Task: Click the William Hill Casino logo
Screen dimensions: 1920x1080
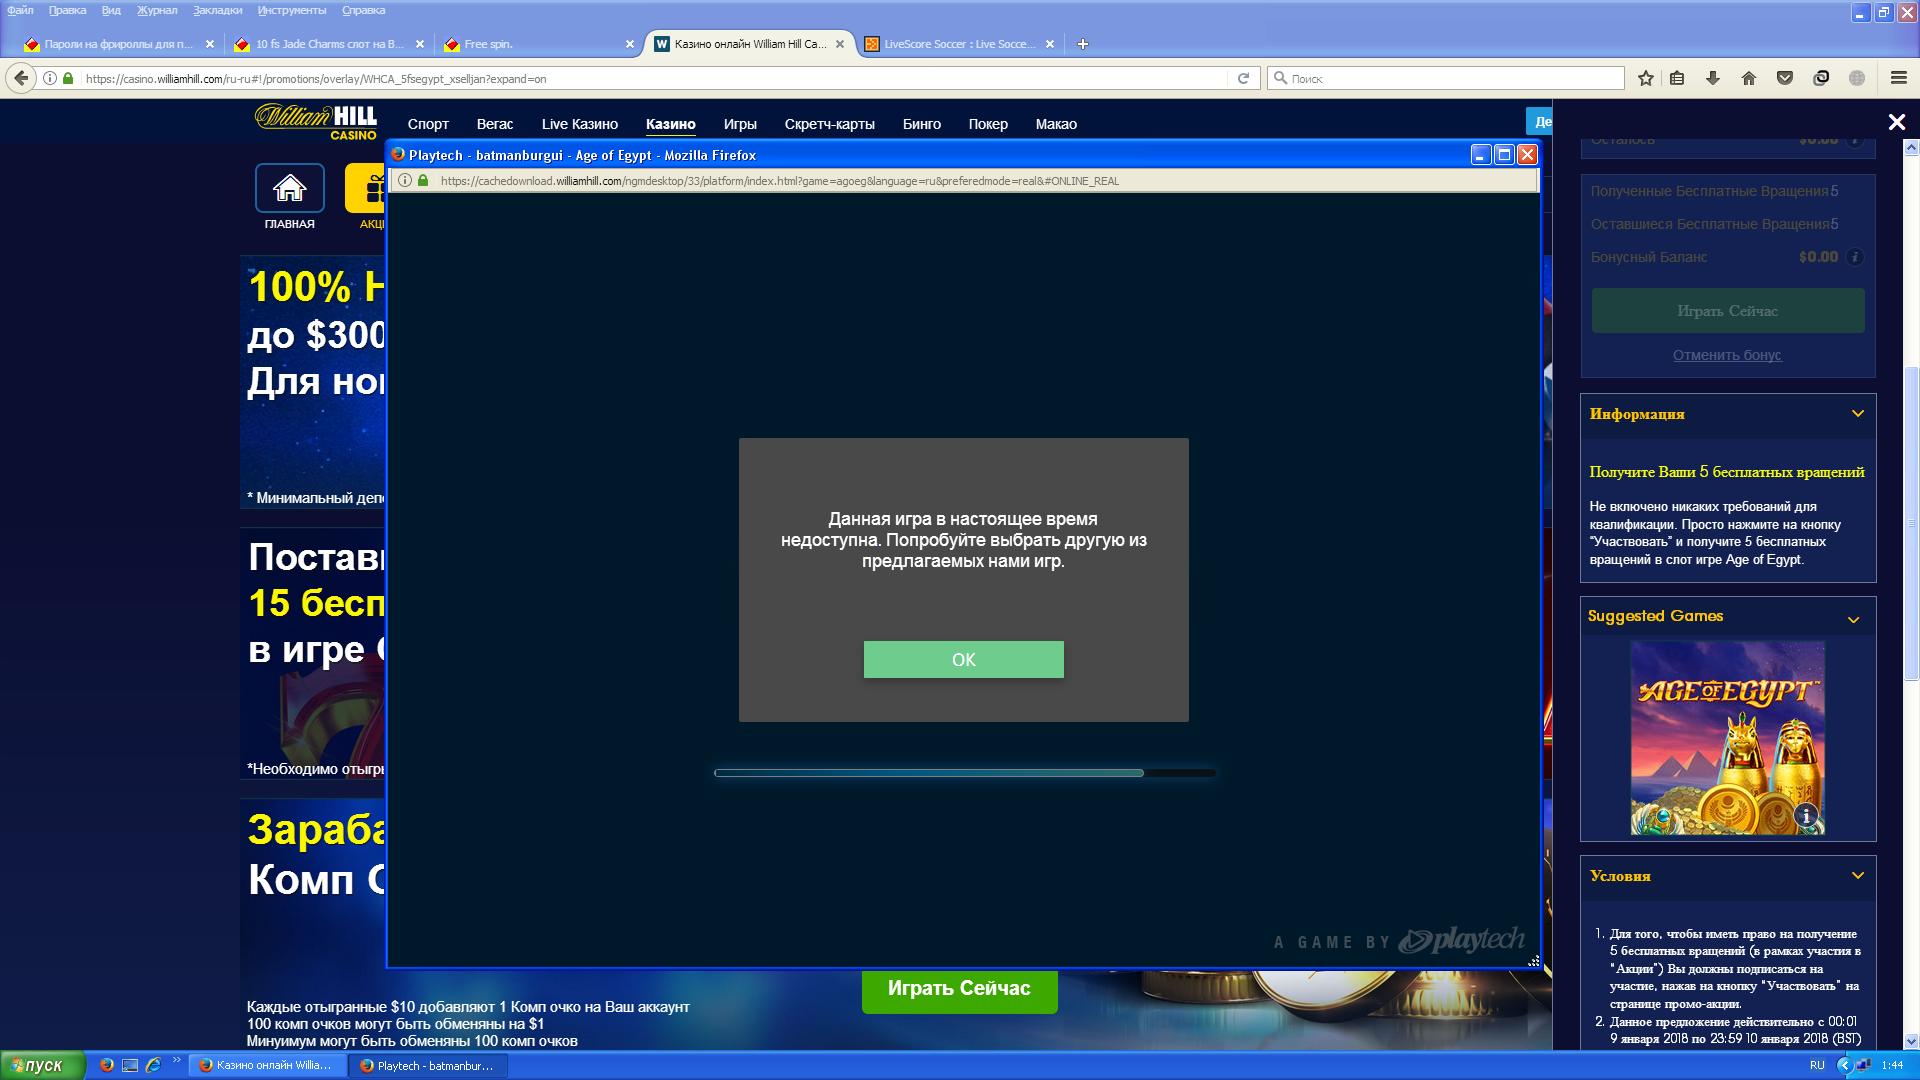Action: click(x=317, y=121)
